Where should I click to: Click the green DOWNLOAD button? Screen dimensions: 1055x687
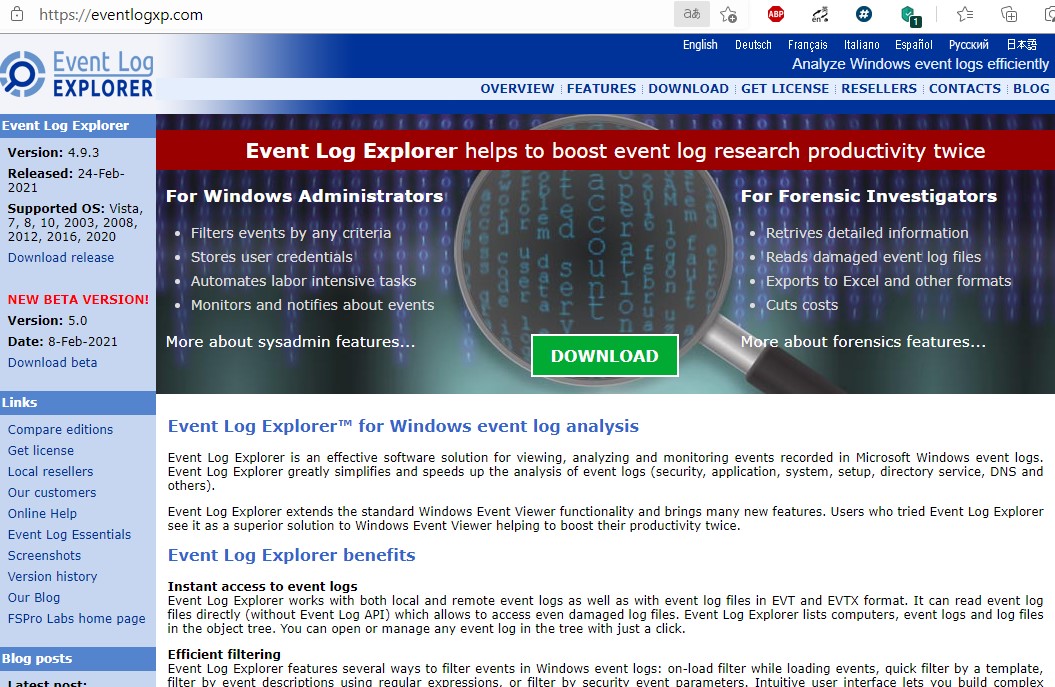[x=604, y=355]
